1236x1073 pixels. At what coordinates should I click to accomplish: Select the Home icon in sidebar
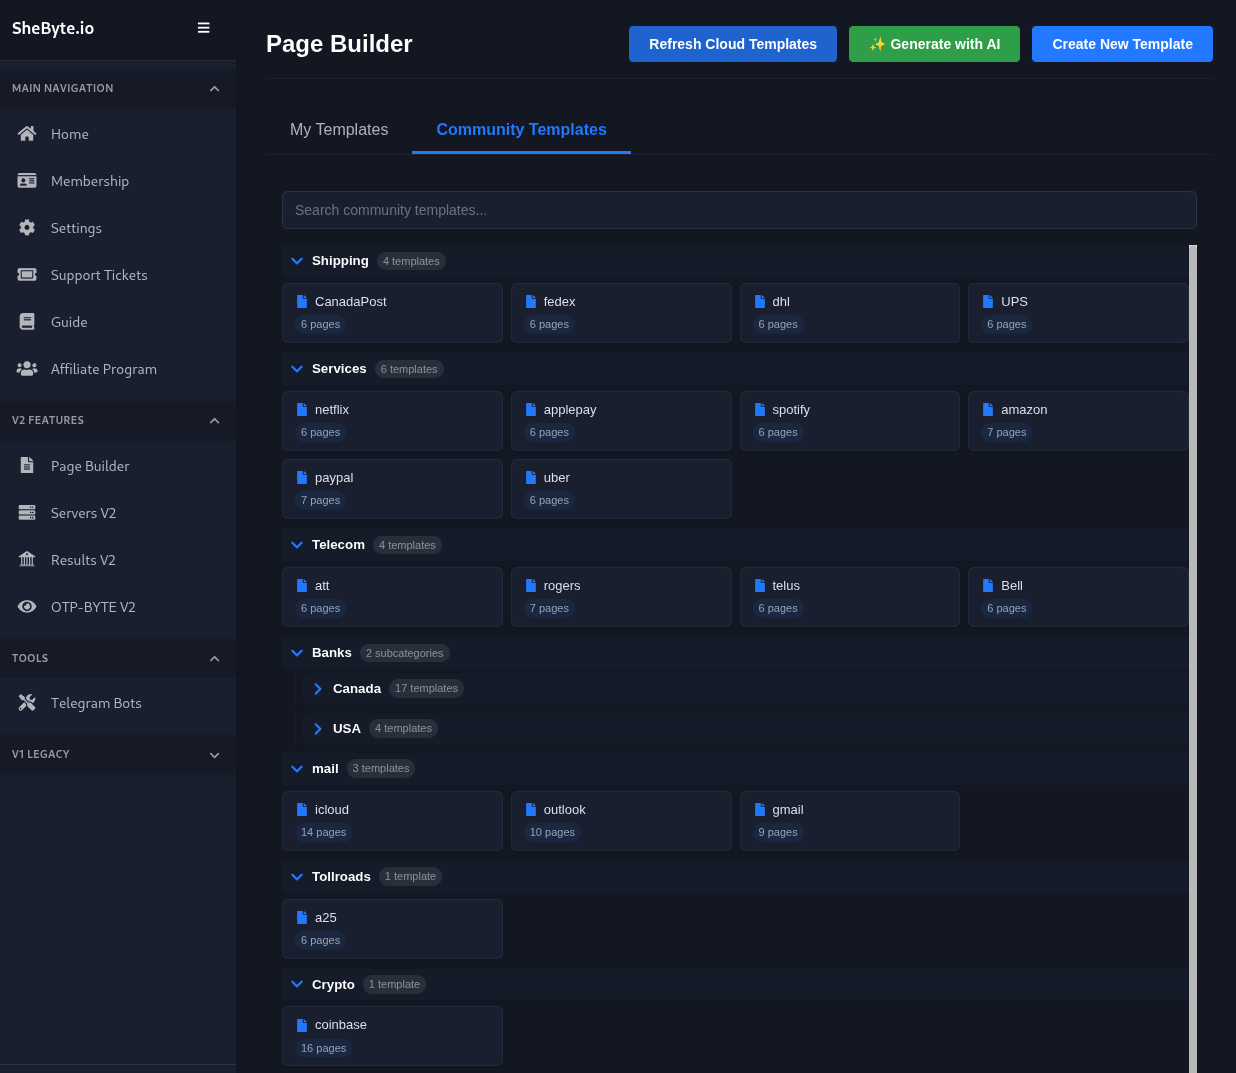(x=27, y=133)
